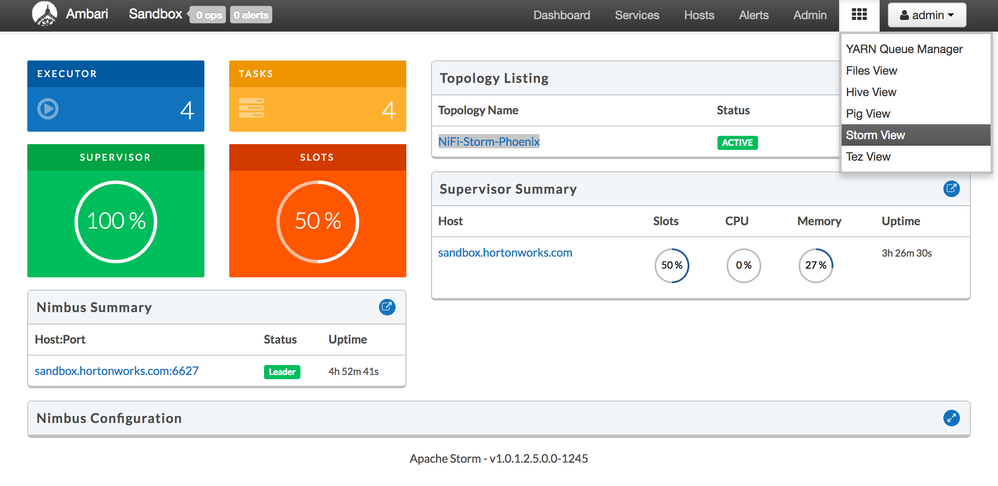998x486 pixels.
Task: Switch to the Services tab
Action: [x=637, y=15]
